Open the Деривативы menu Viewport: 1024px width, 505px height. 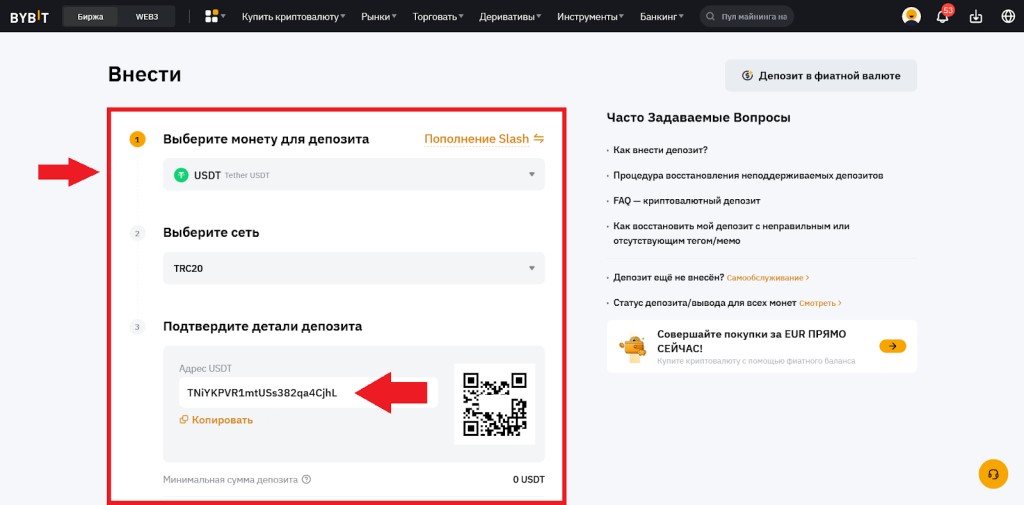pos(511,17)
